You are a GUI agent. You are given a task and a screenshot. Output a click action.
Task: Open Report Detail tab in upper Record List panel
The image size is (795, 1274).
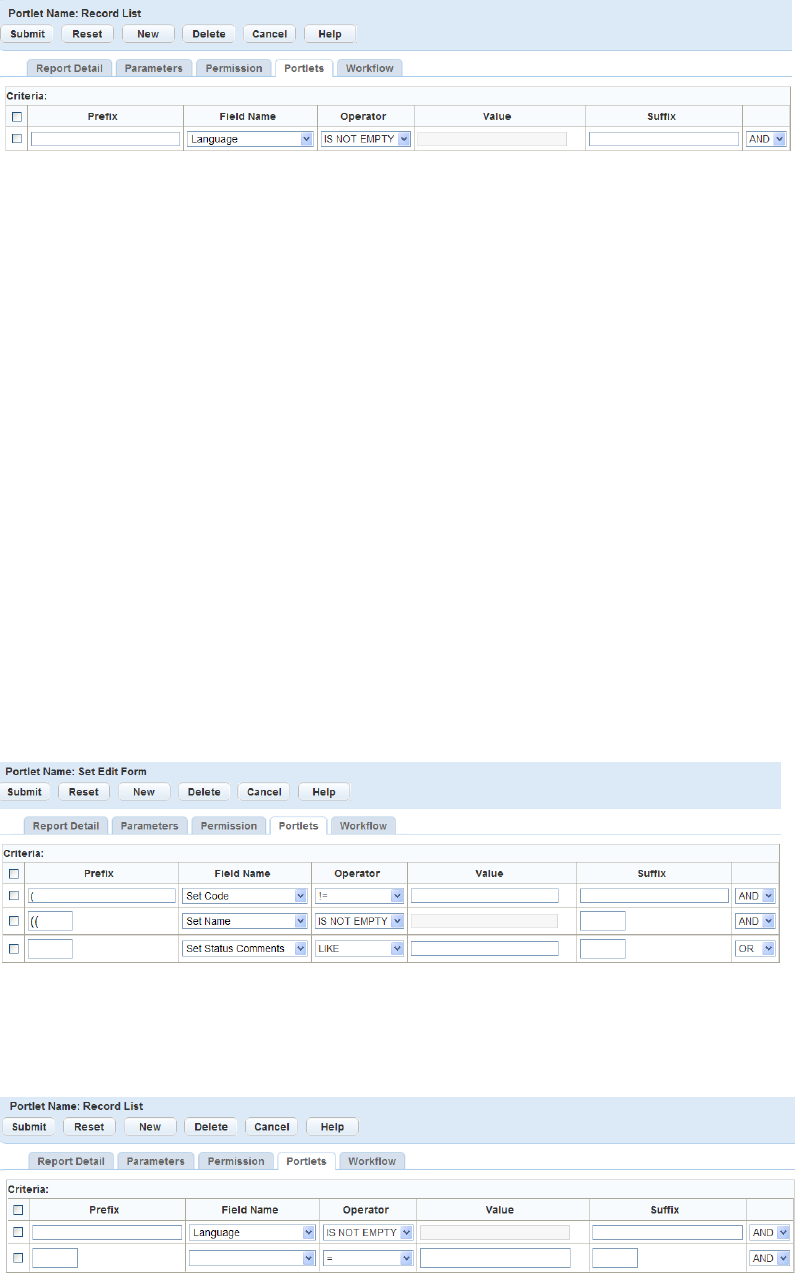[70, 69]
